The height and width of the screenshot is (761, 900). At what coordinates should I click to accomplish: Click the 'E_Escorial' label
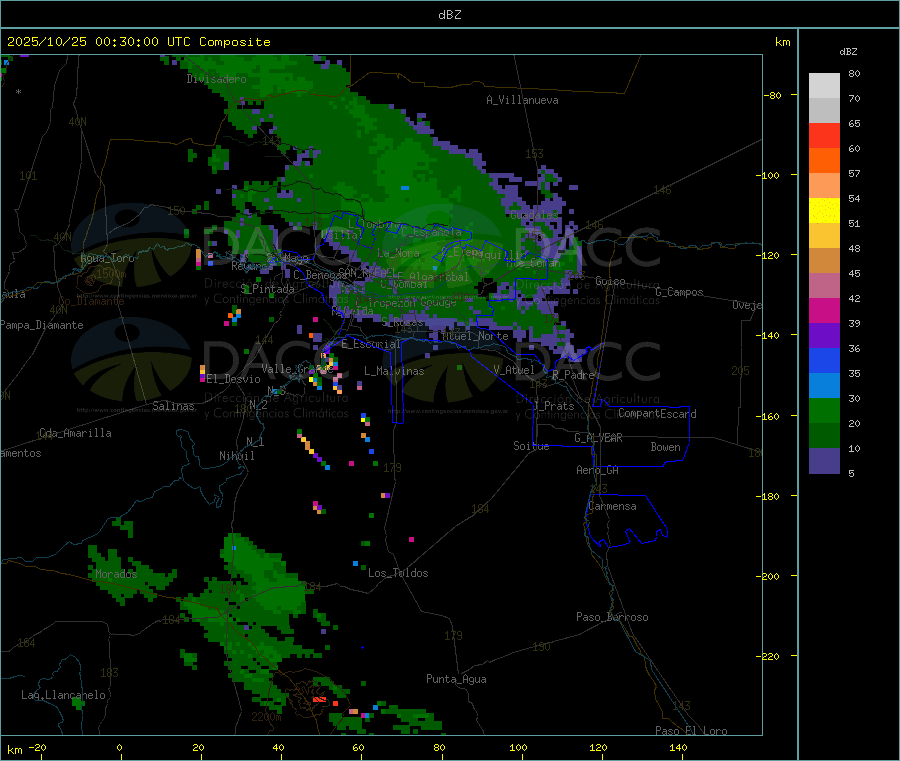371,344
